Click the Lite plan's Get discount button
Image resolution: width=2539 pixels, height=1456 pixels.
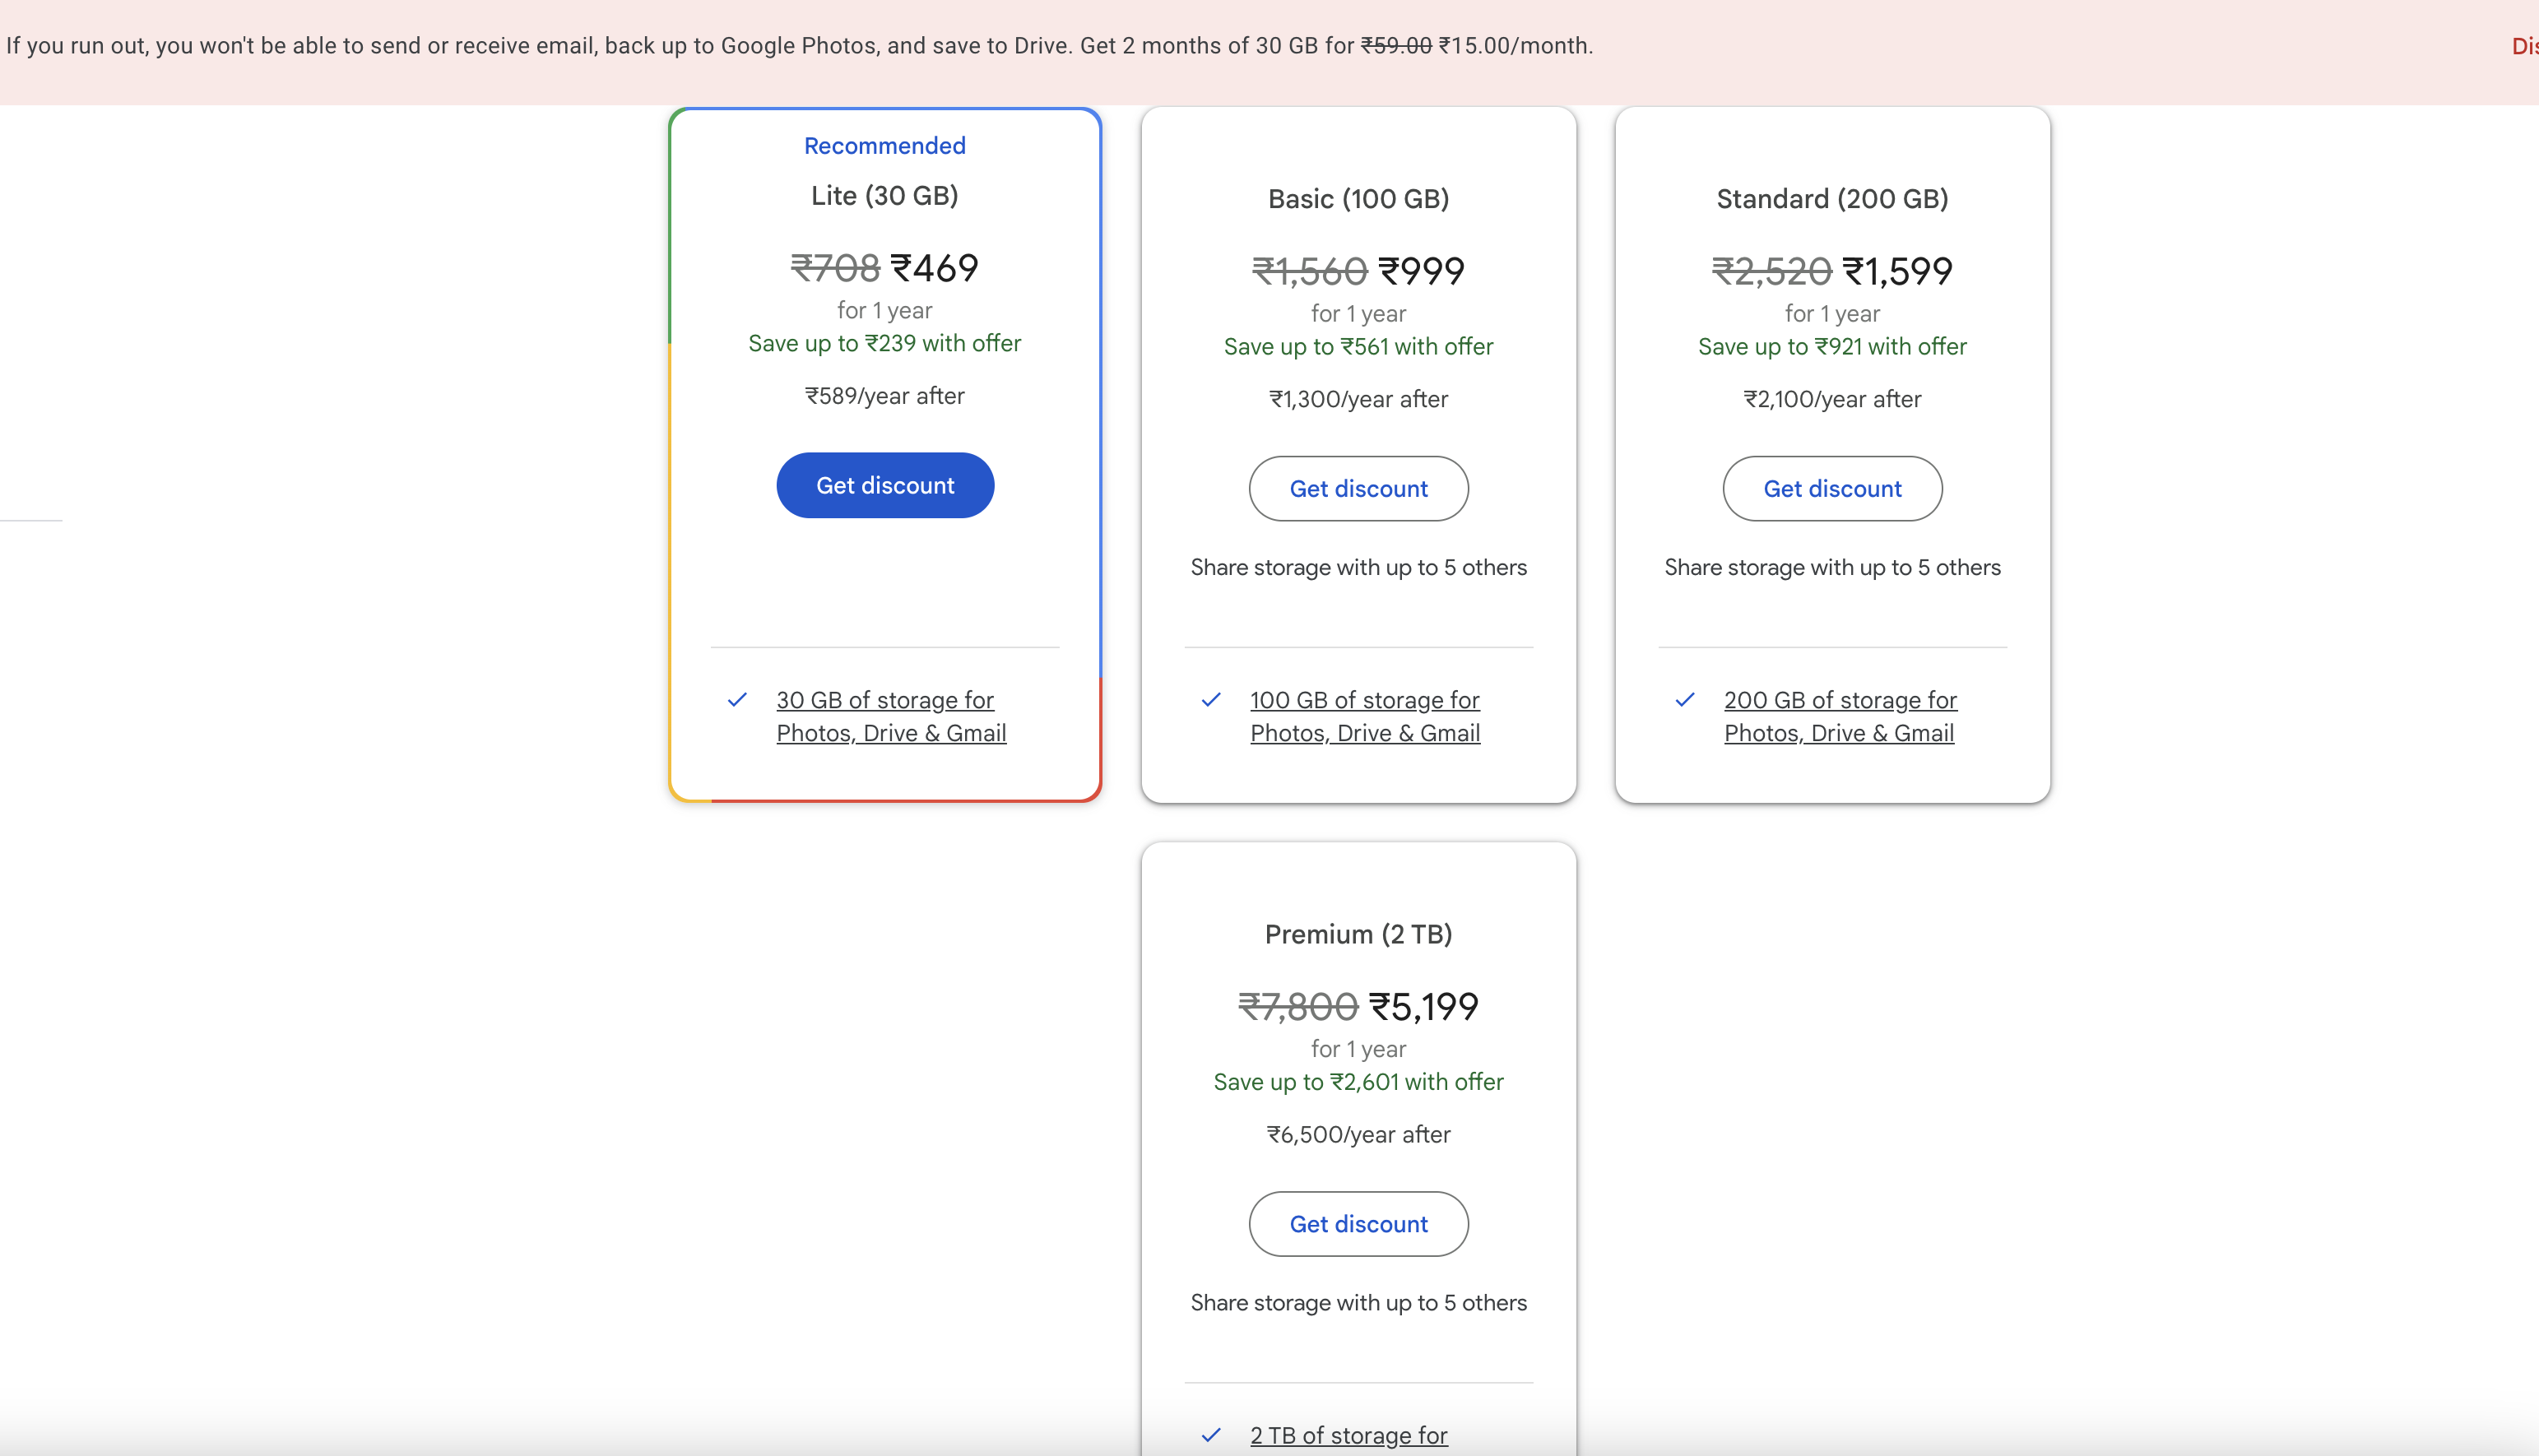coord(884,485)
